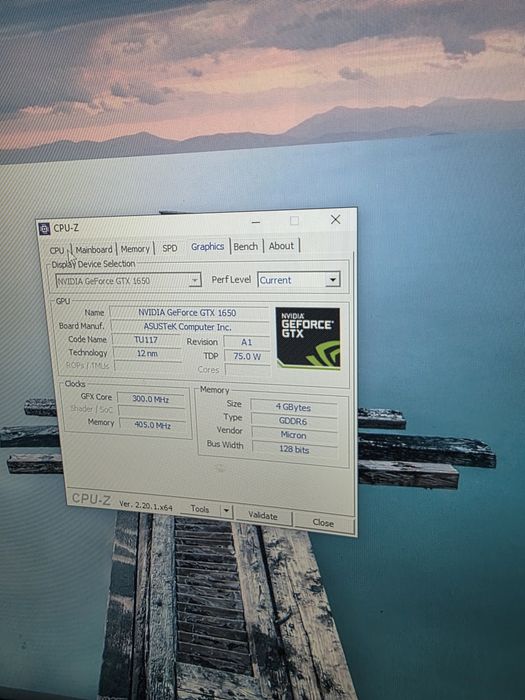Click the Graphics tab

(208, 246)
